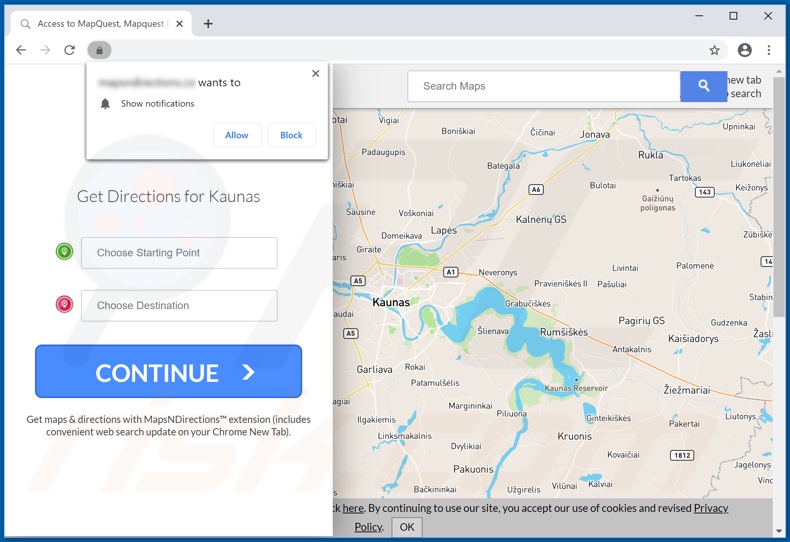The image size is (790, 542).
Task: Click the Get Directions for Kaunas heading
Action: 168,196
